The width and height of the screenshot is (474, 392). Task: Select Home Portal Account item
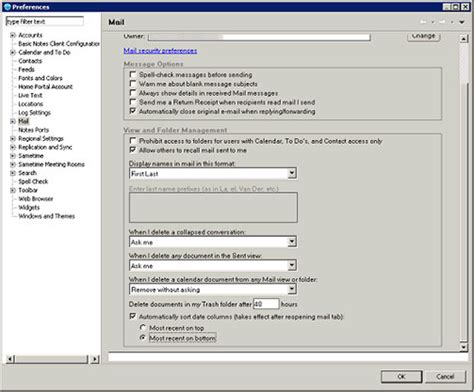click(x=45, y=87)
